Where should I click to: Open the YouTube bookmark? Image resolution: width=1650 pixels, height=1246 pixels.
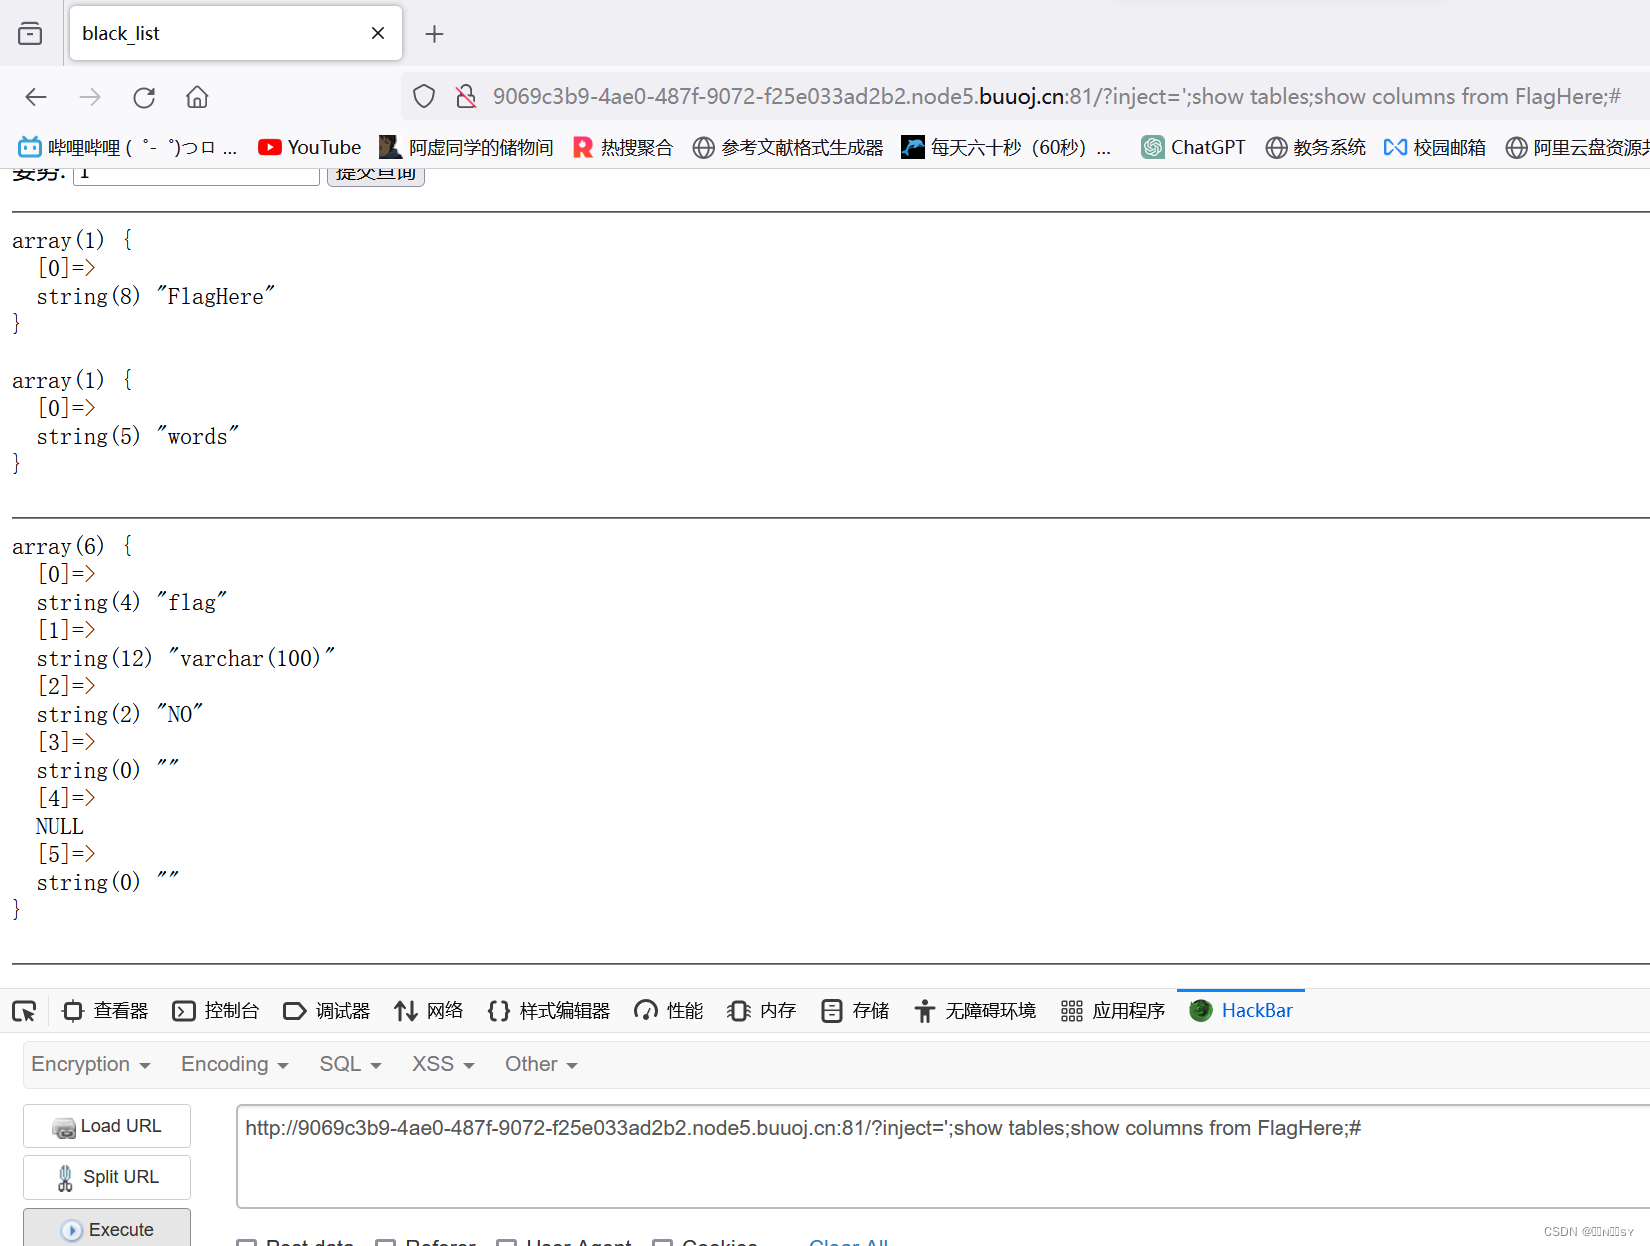(x=309, y=146)
